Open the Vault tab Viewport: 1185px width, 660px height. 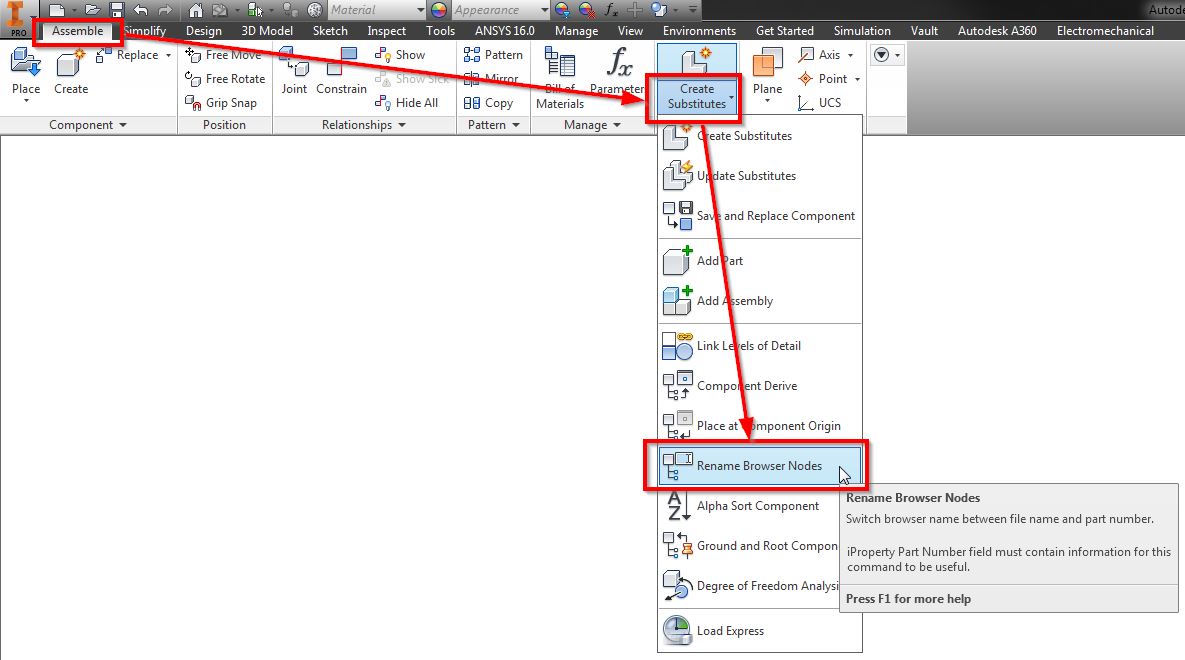[x=924, y=31]
